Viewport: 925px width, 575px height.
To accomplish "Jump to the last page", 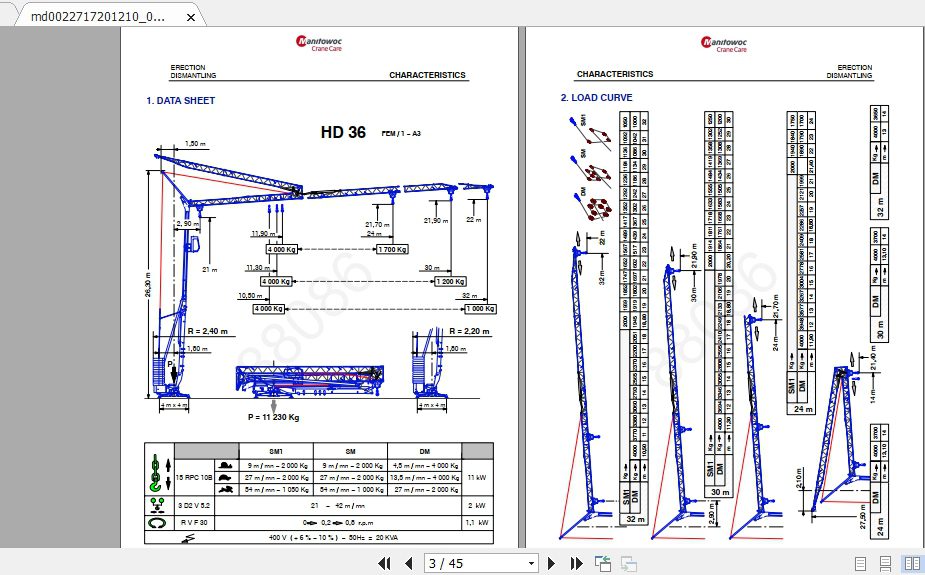I will pos(576,563).
